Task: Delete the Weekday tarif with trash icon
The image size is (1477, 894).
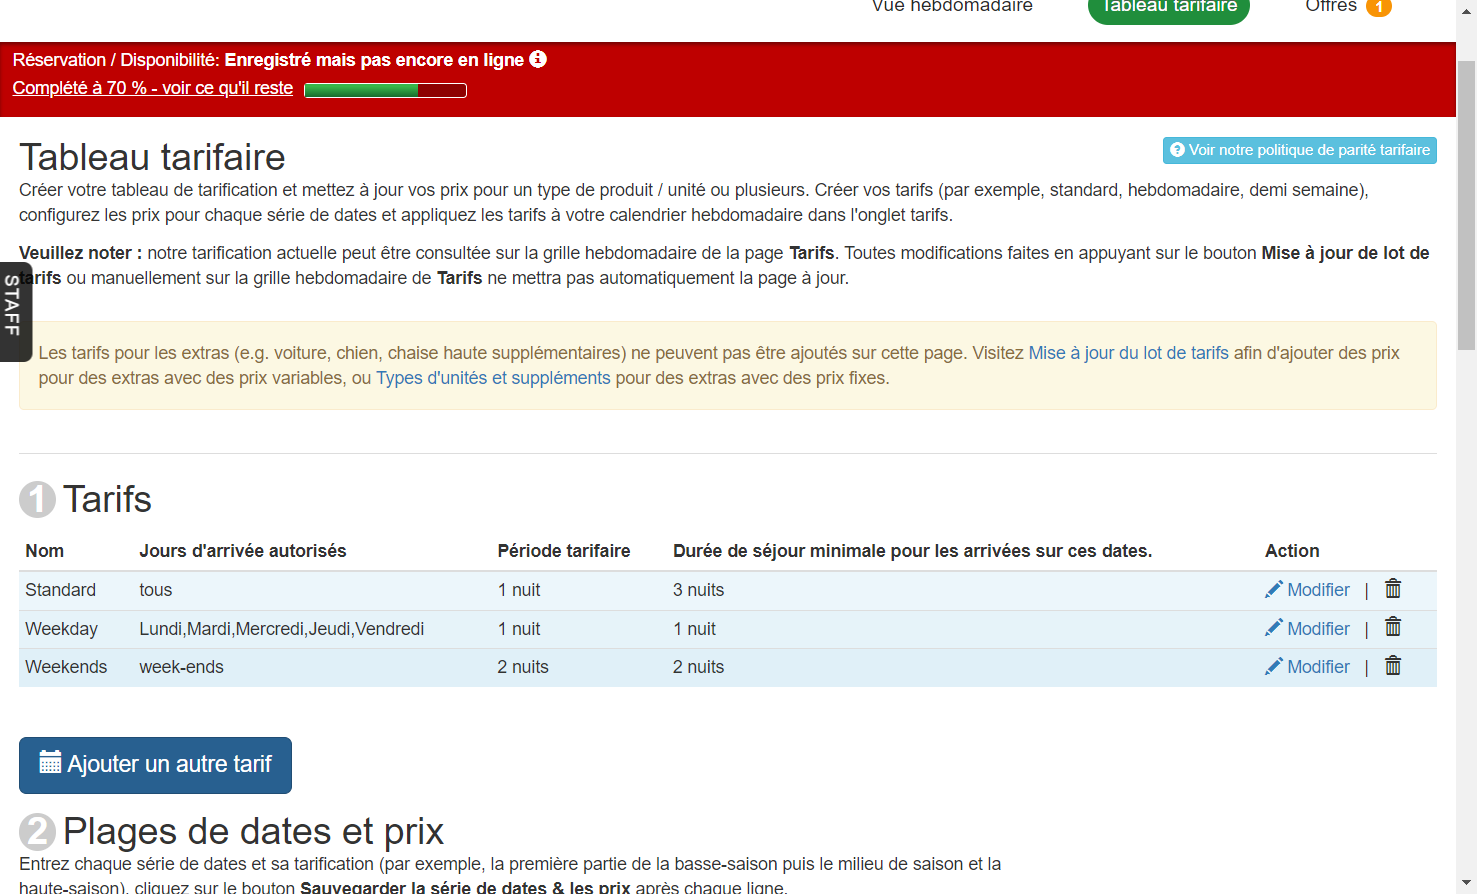Action: pos(1393,627)
